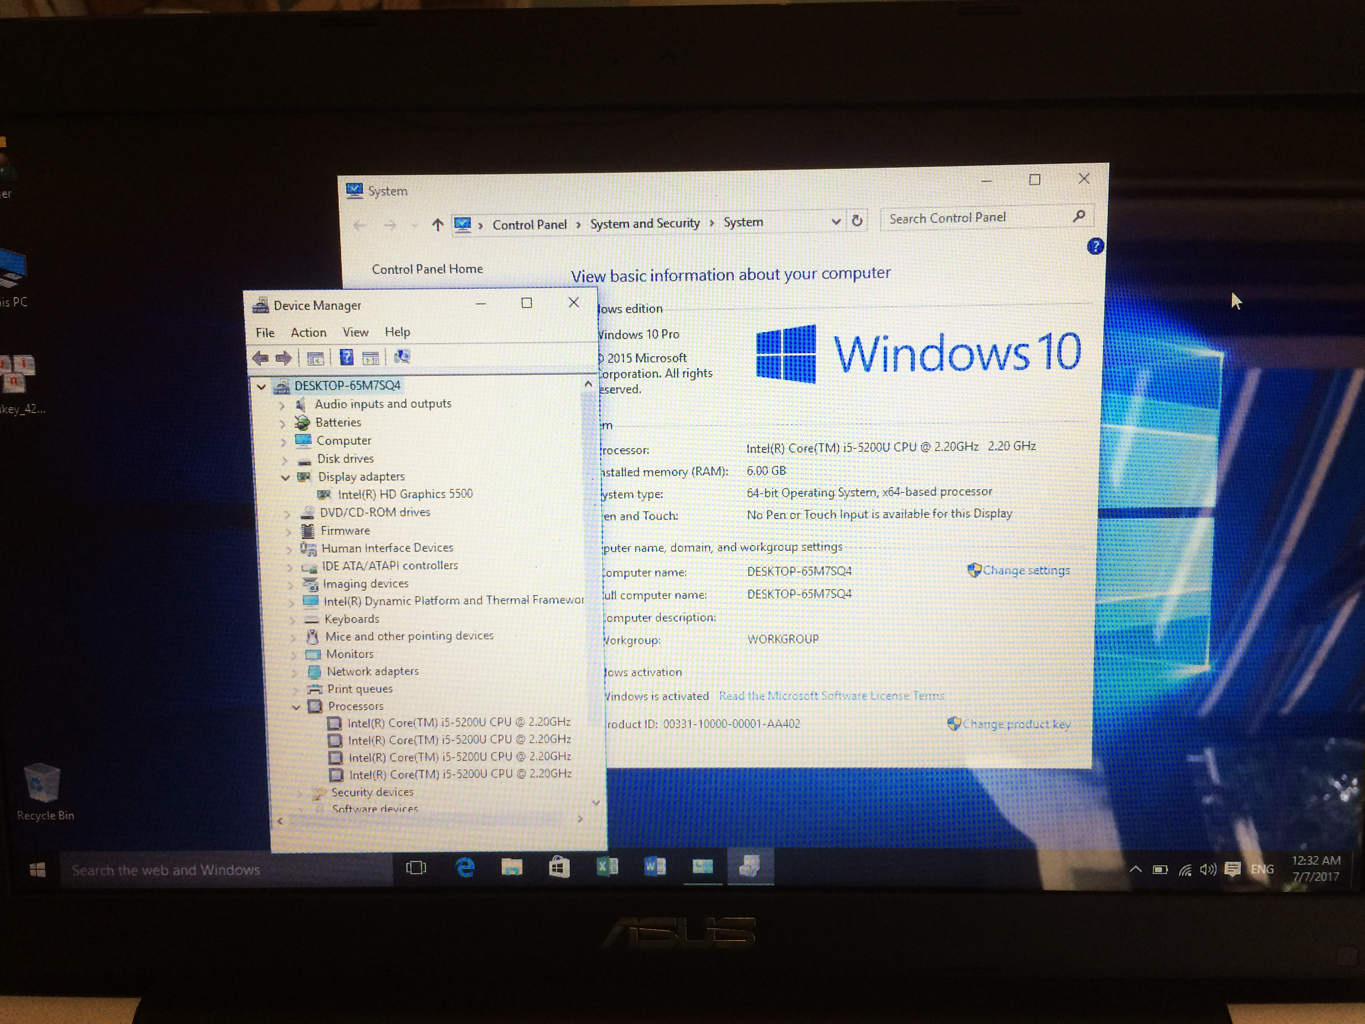
Task: Open the Help menu in Device Manager
Action: pyautogui.click(x=398, y=332)
